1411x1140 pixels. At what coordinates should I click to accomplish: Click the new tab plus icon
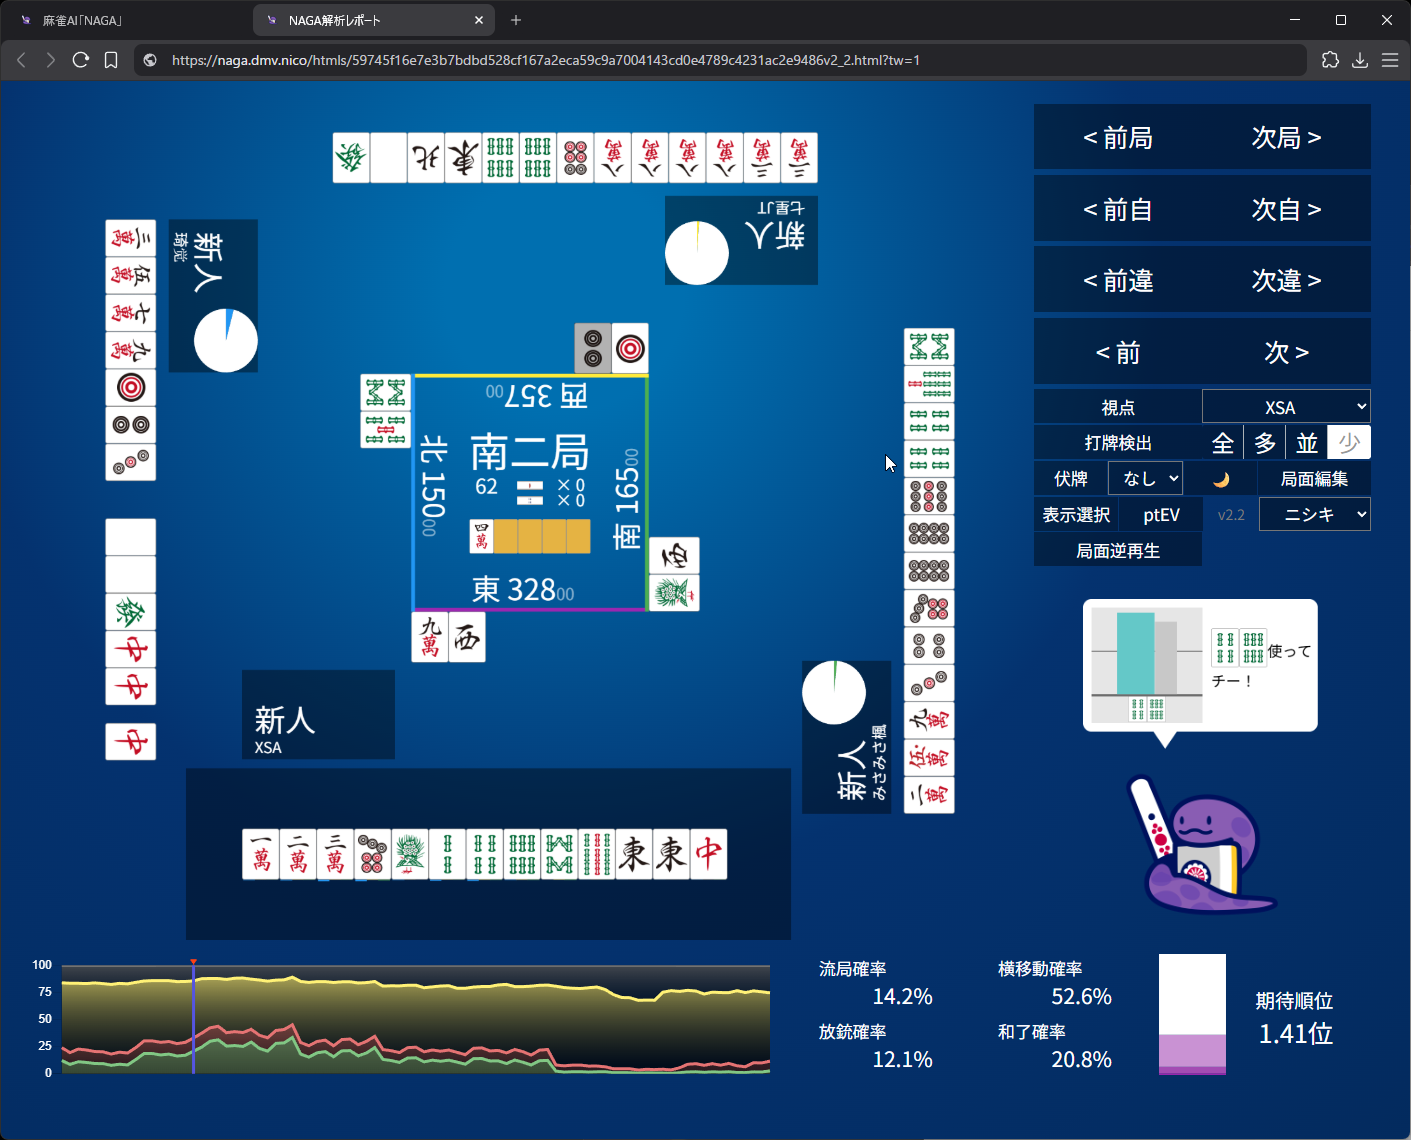[x=516, y=20]
